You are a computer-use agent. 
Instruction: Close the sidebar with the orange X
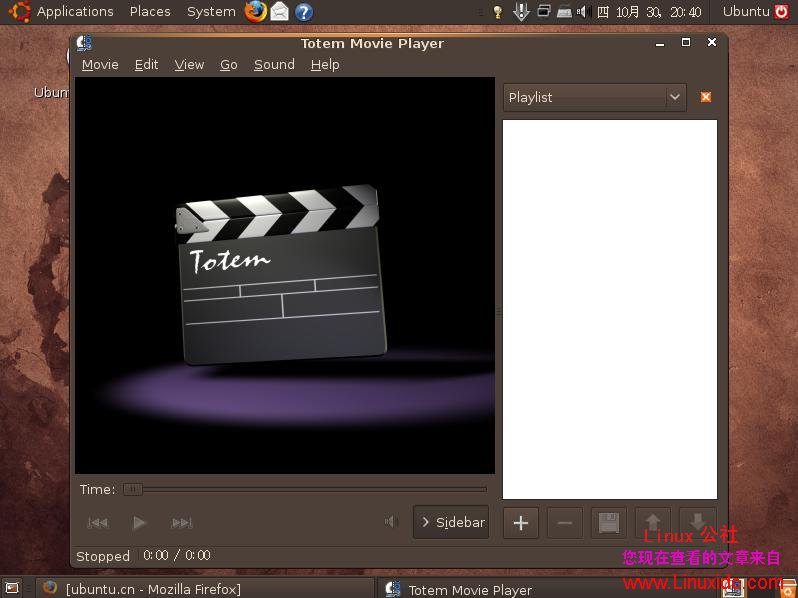tap(705, 97)
